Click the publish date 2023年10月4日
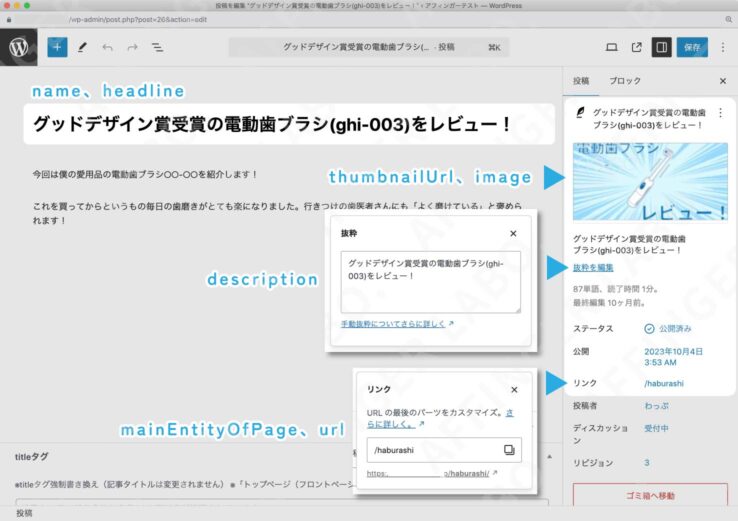 point(674,357)
